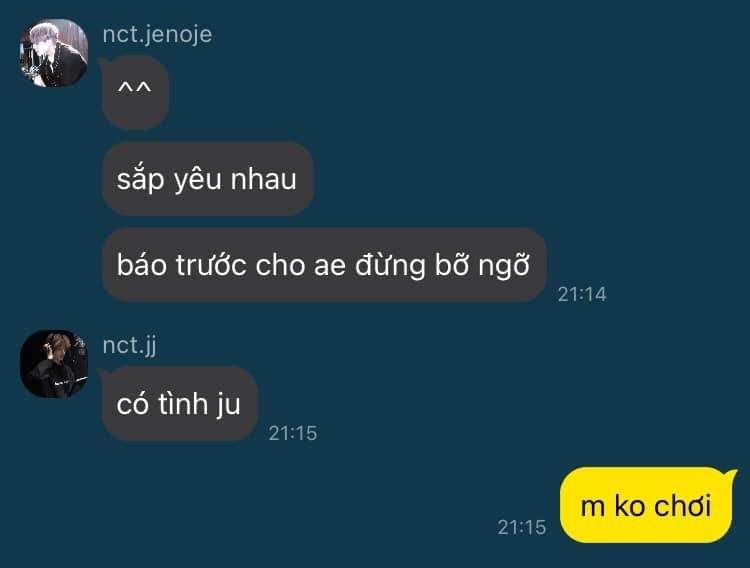The image size is (750, 568).
Task: Click the 21:15 timestamp beside "có tình ju"
Action: [293, 433]
